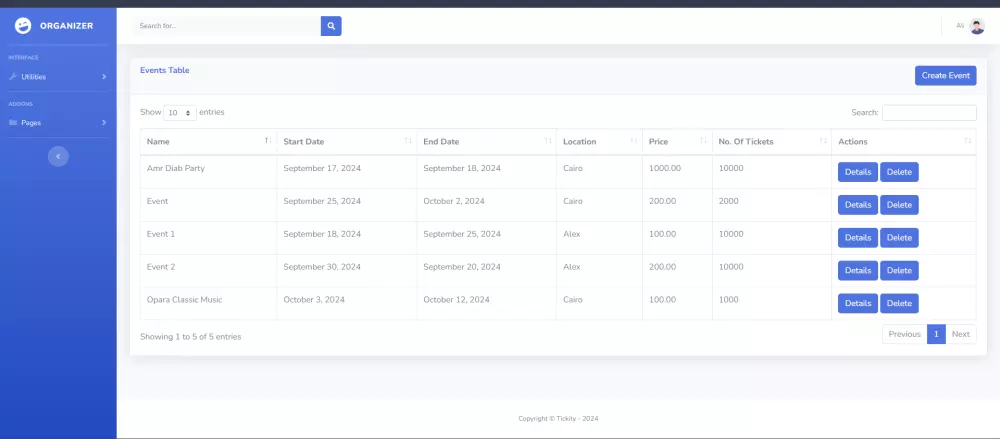1000x439 pixels.
Task: Click the Pages folder icon
Action: click(x=13, y=123)
